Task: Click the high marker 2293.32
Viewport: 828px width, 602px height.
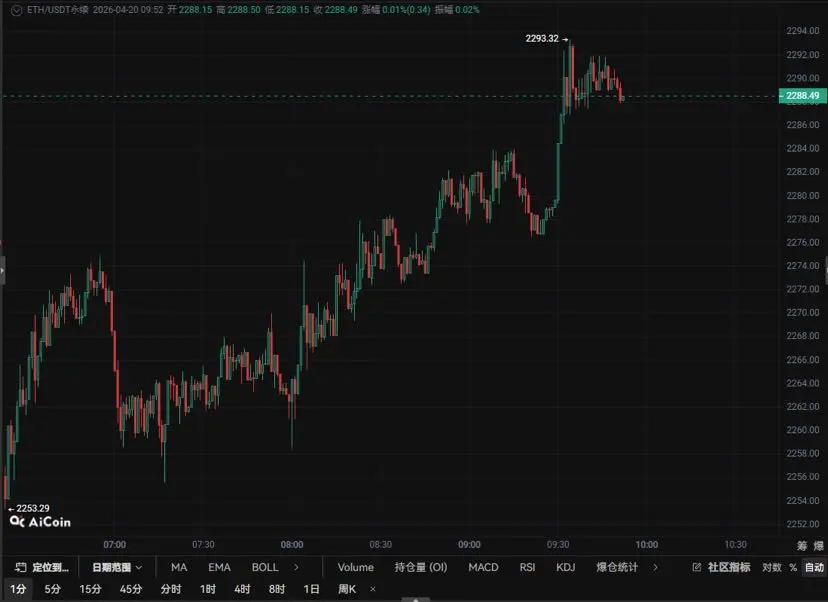Action: 542,39
